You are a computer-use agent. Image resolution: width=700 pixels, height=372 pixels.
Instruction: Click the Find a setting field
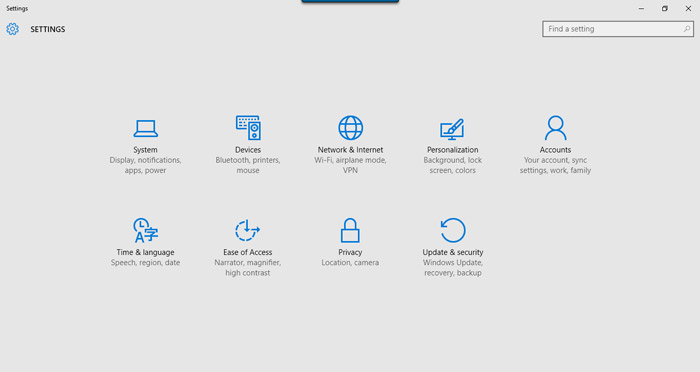click(618, 29)
